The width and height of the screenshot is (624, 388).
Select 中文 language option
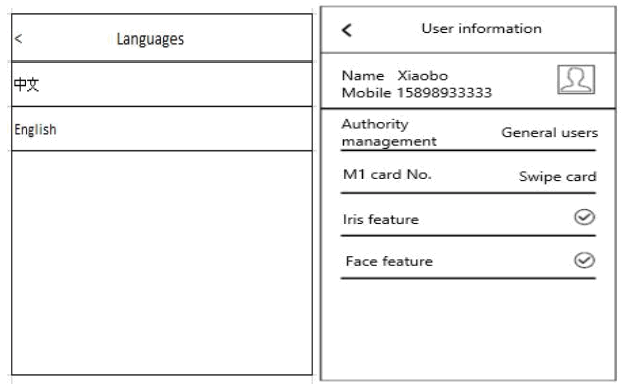[x=162, y=84]
